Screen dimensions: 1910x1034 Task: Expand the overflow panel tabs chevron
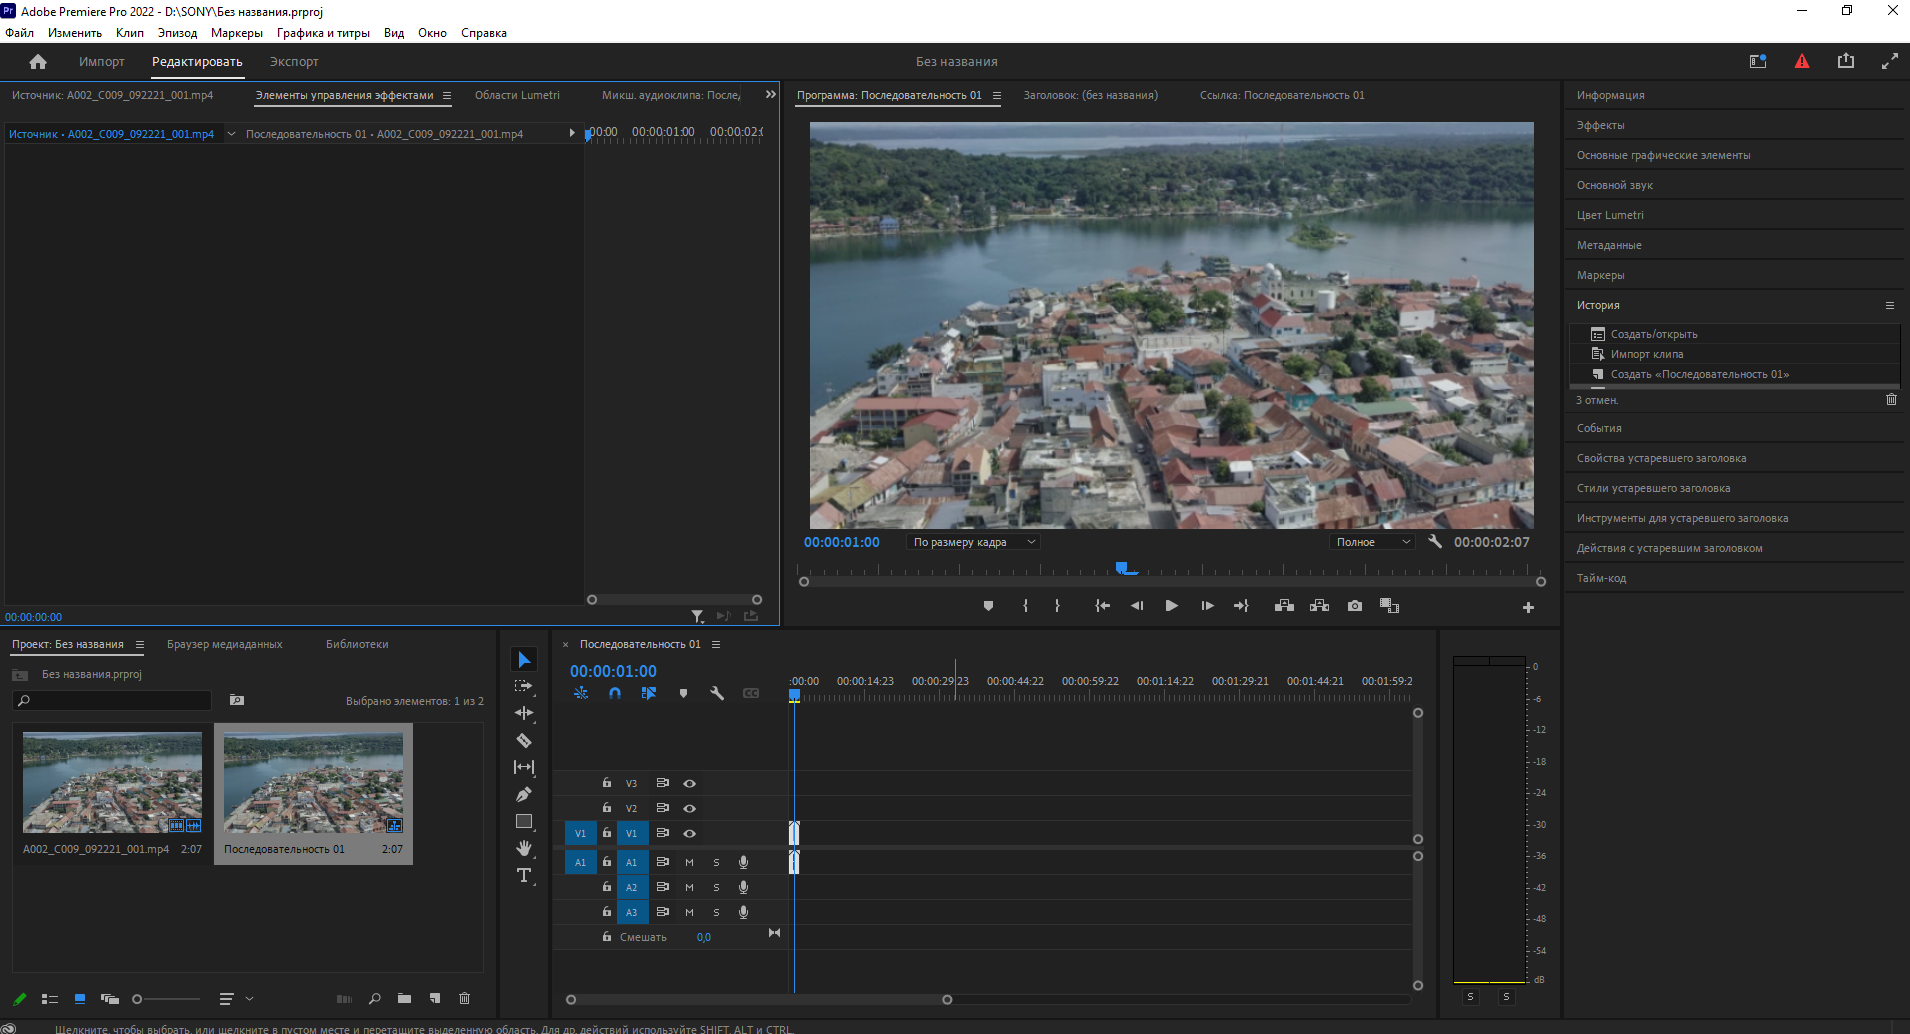pyautogui.click(x=770, y=95)
